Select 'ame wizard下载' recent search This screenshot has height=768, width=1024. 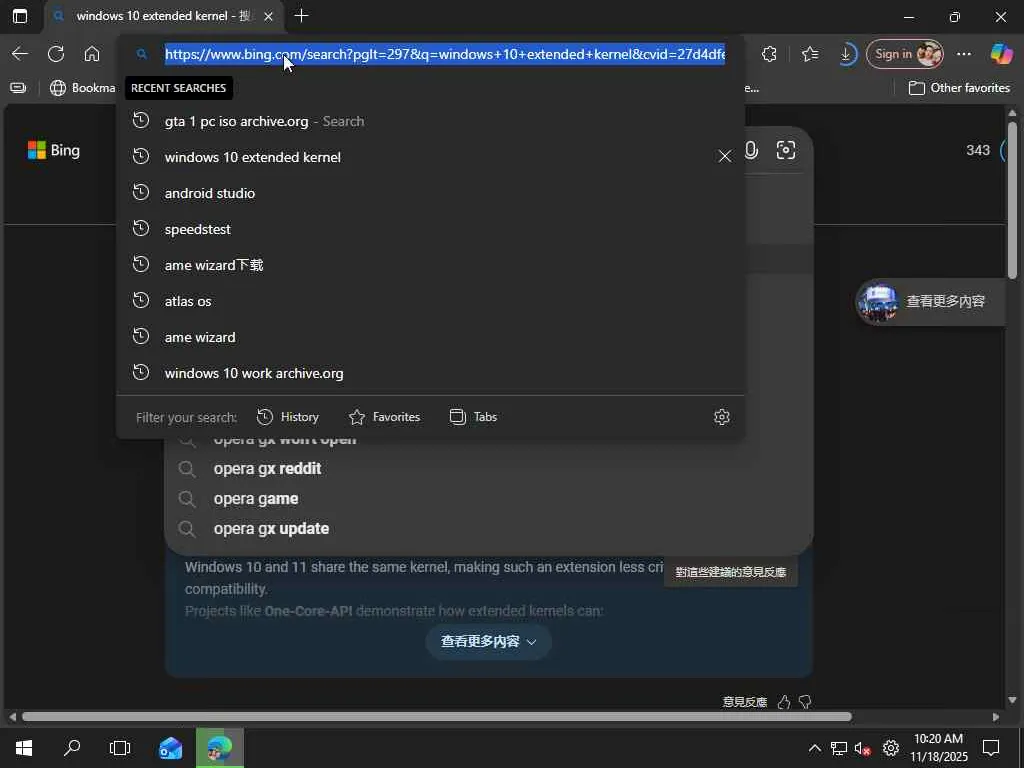pos(430,265)
